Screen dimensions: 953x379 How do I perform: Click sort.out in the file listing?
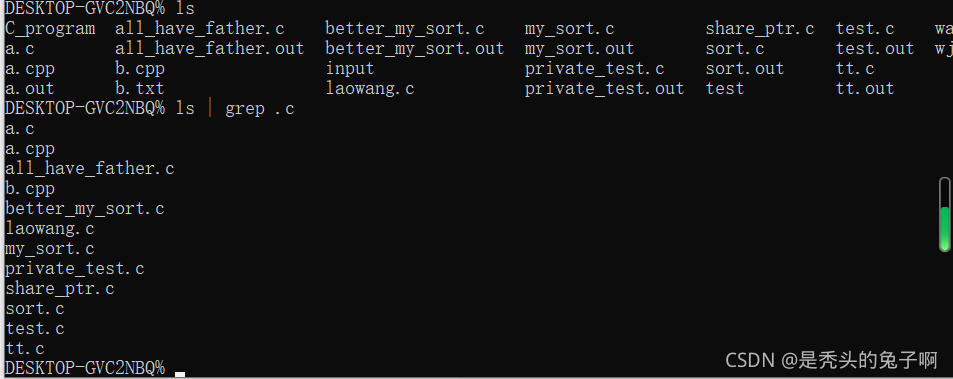pyautogui.click(x=745, y=69)
